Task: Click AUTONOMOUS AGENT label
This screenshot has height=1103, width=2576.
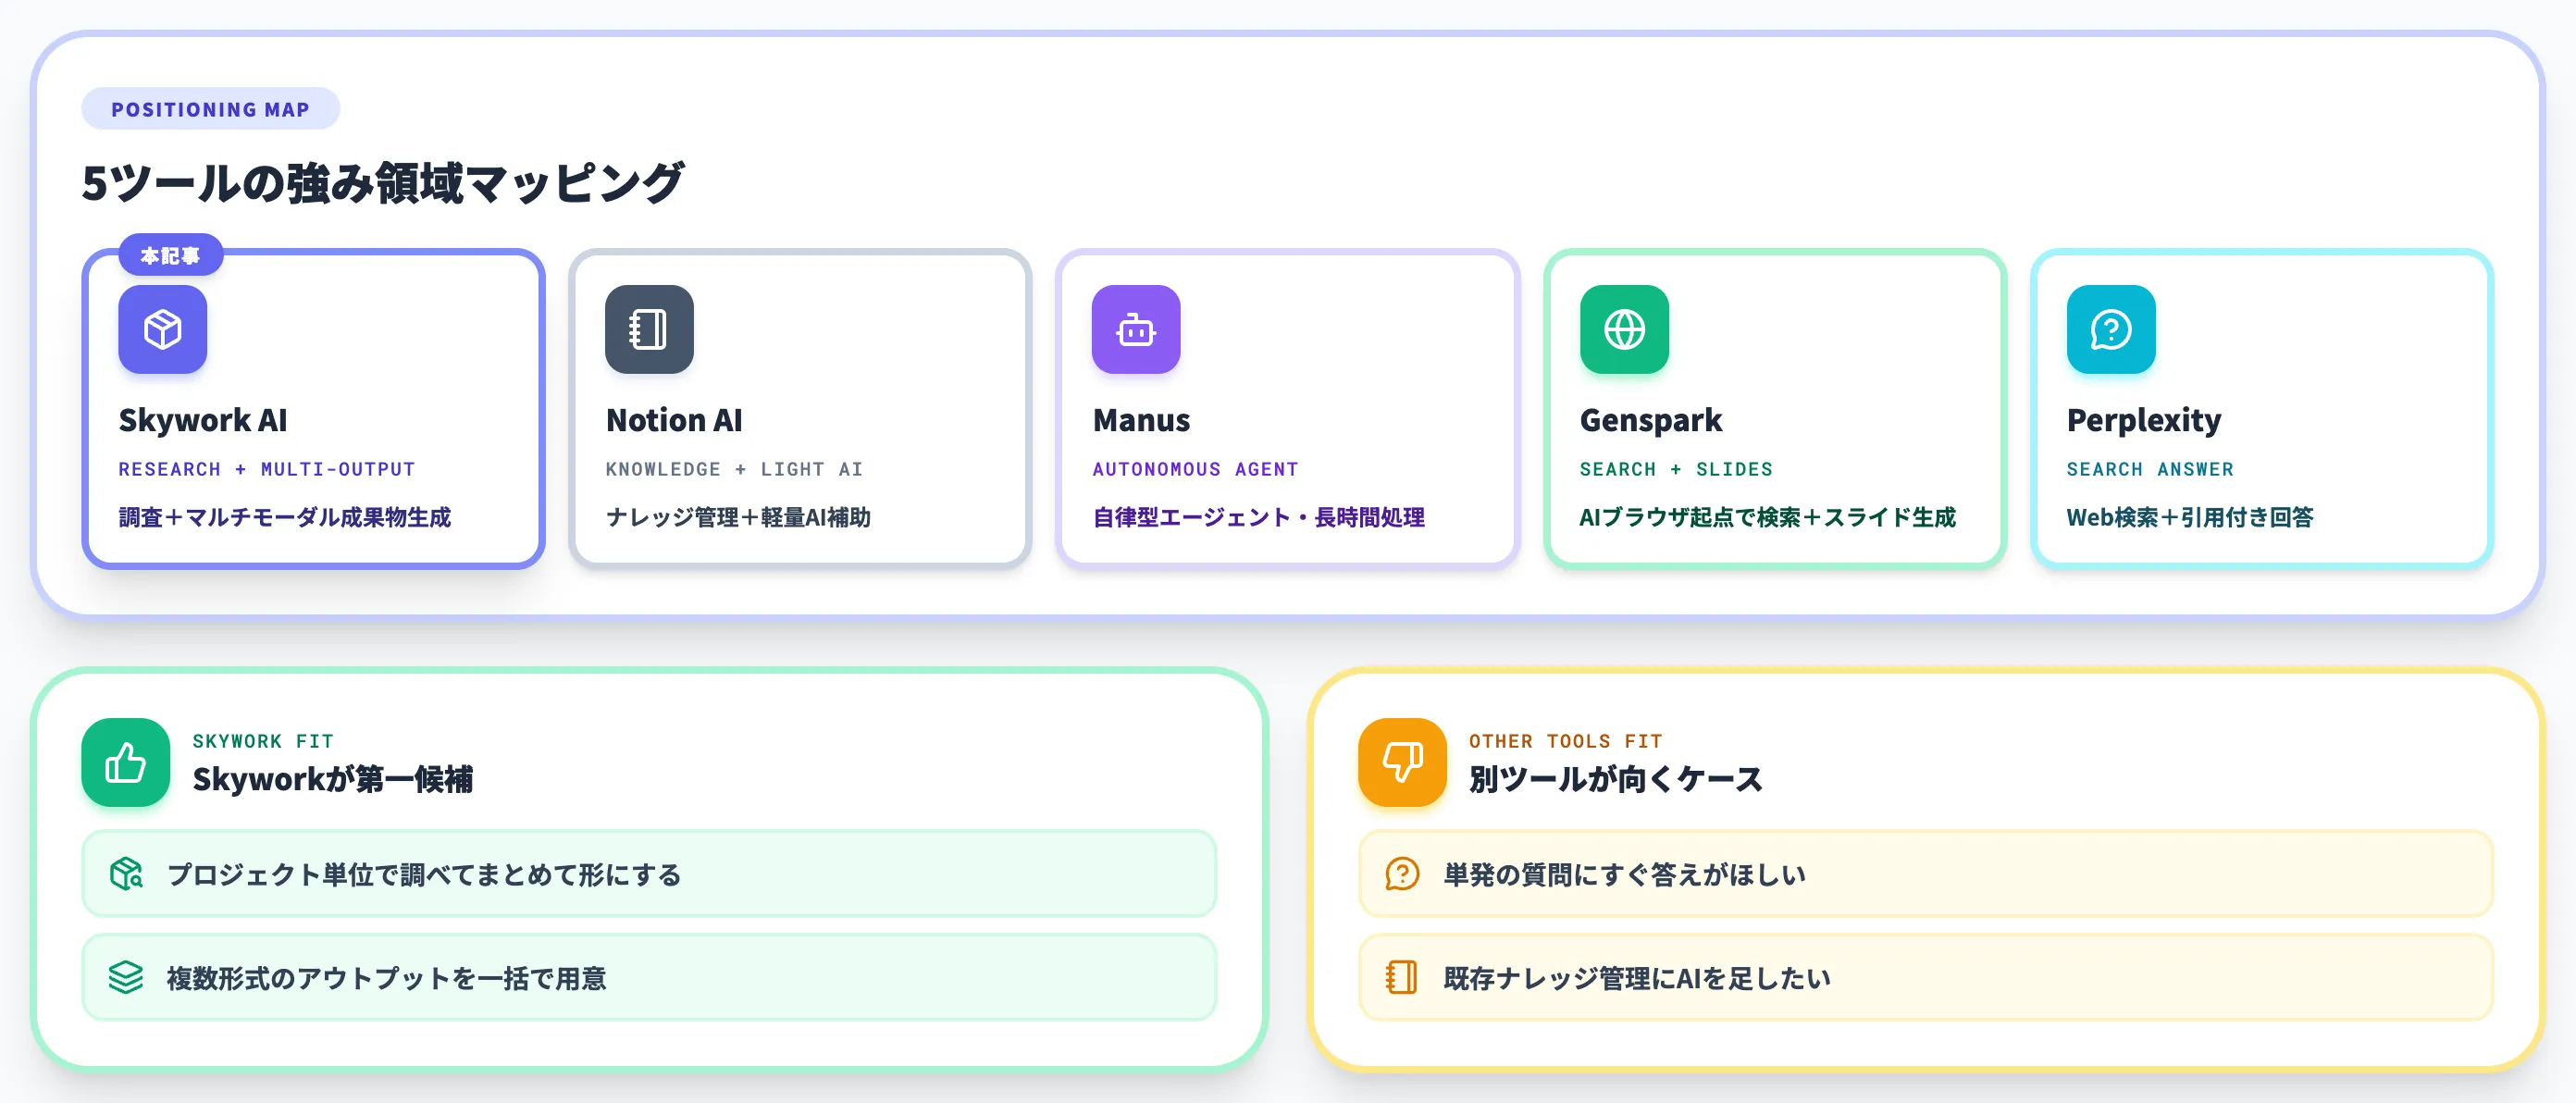Action: pyautogui.click(x=1195, y=469)
